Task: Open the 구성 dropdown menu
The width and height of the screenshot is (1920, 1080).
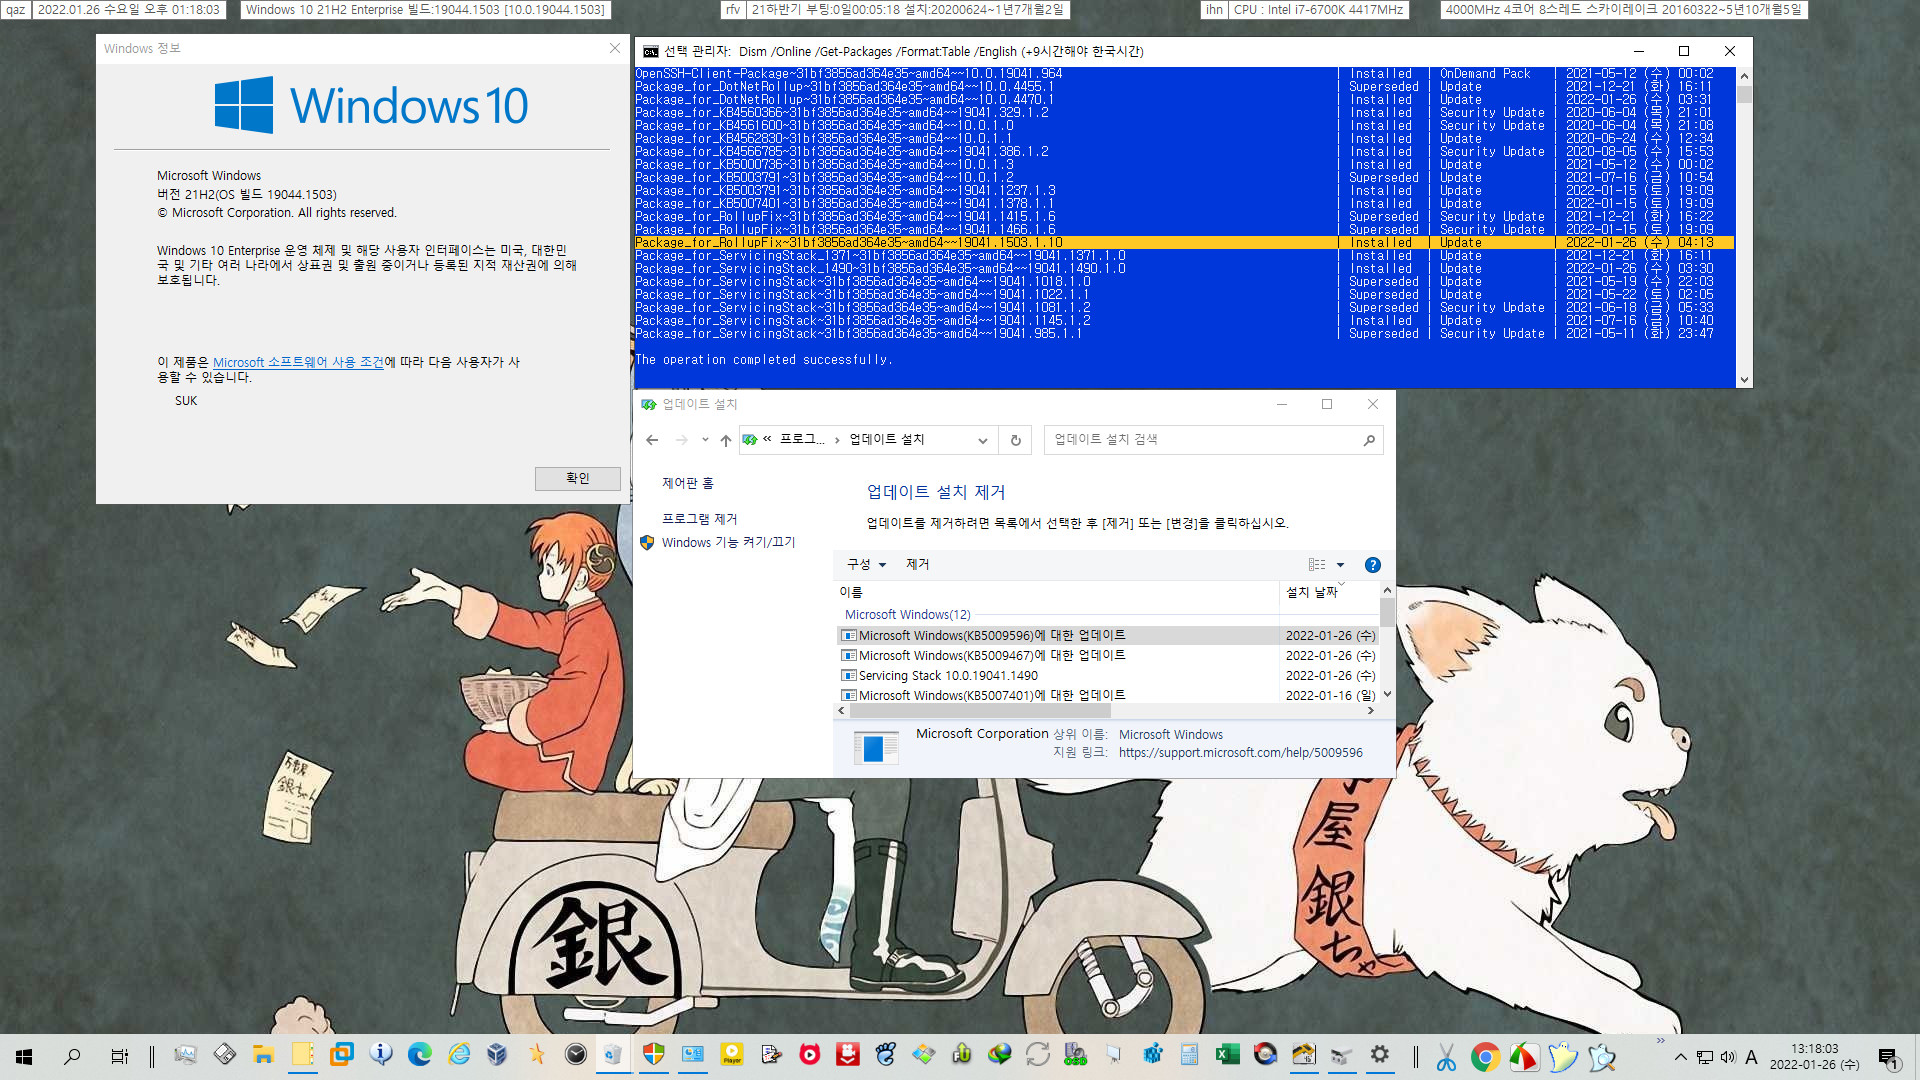Action: (x=866, y=565)
